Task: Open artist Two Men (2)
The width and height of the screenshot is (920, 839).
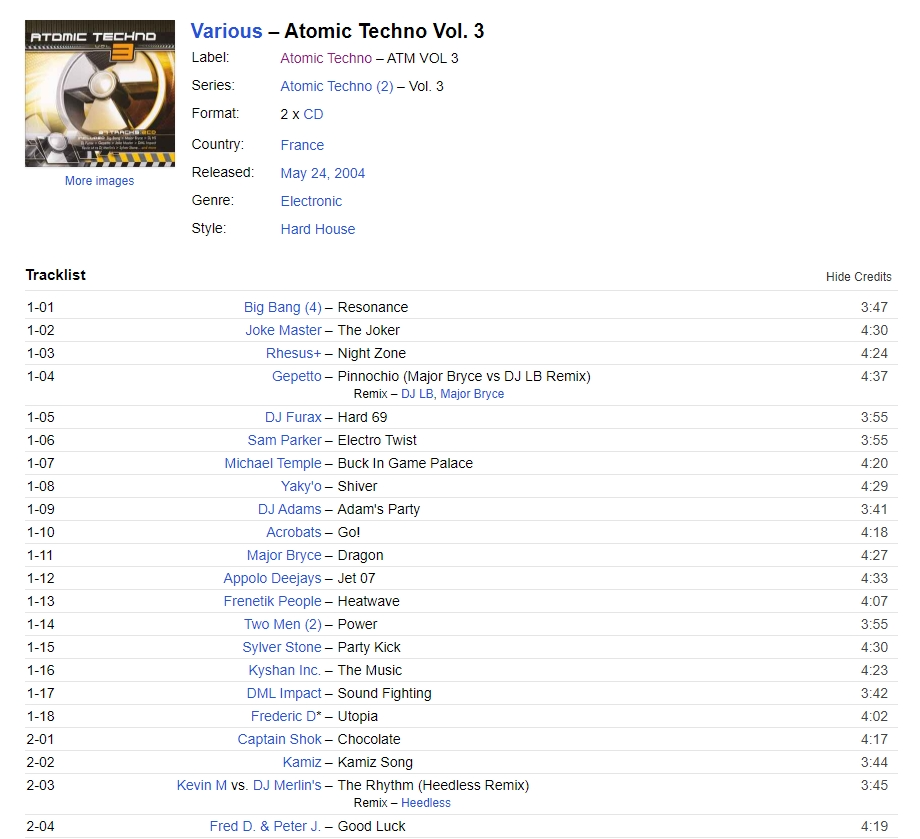Action: click(x=283, y=624)
